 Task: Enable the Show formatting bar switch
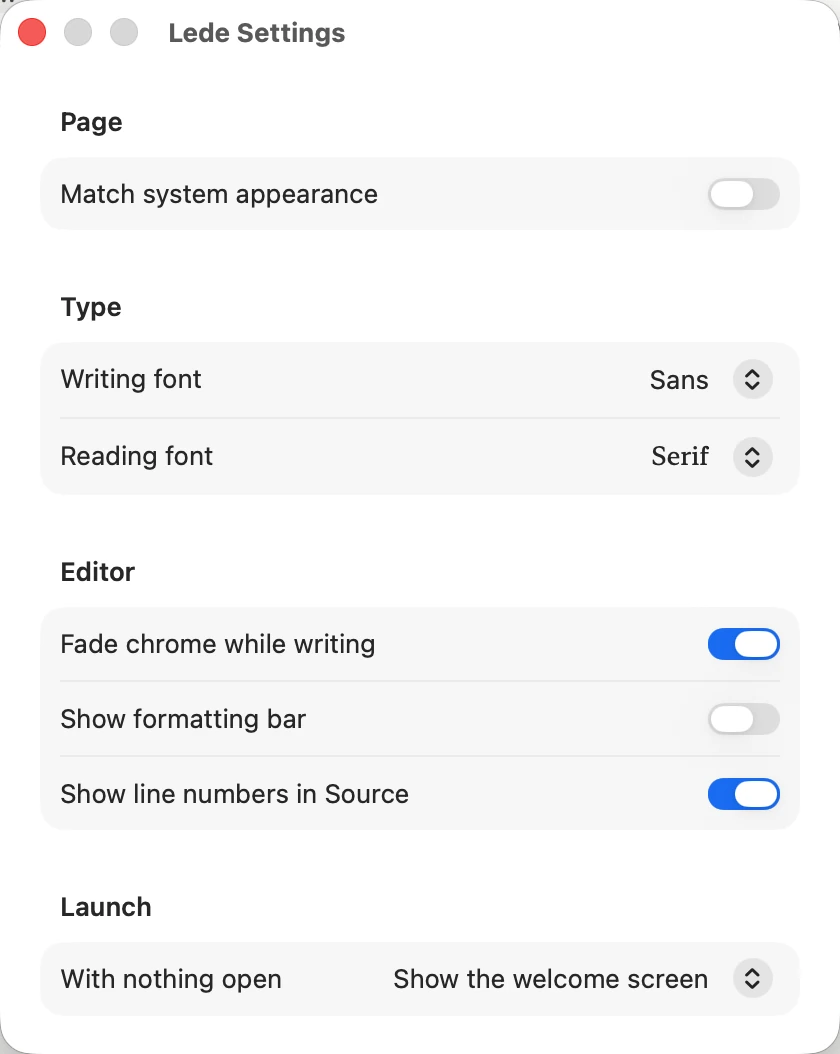pos(744,719)
